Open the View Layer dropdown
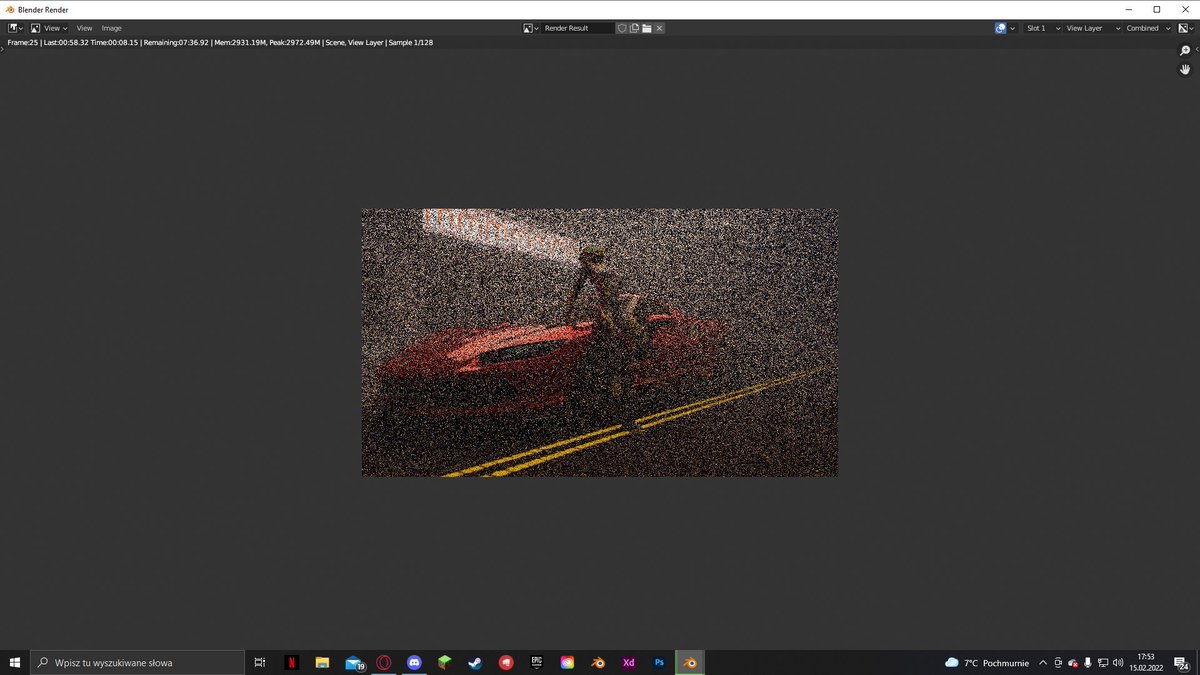Viewport: 1200px width, 675px height. [1093, 28]
